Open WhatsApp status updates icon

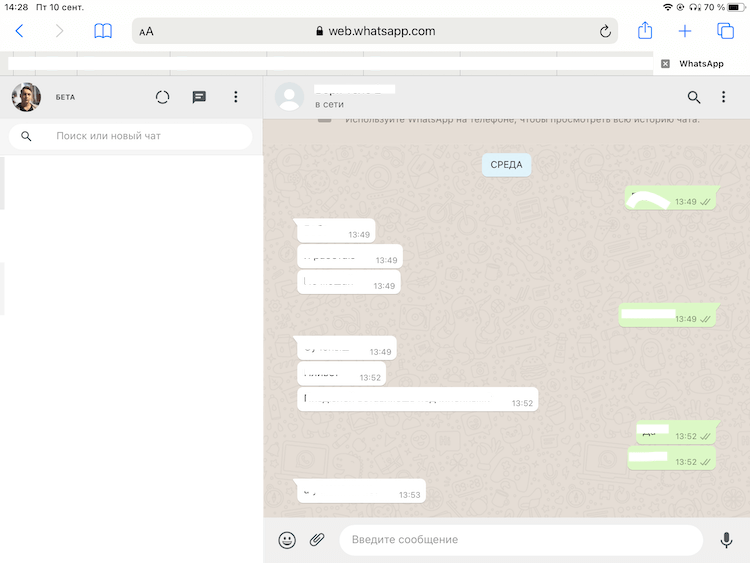pyautogui.click(x=163, y=97)
